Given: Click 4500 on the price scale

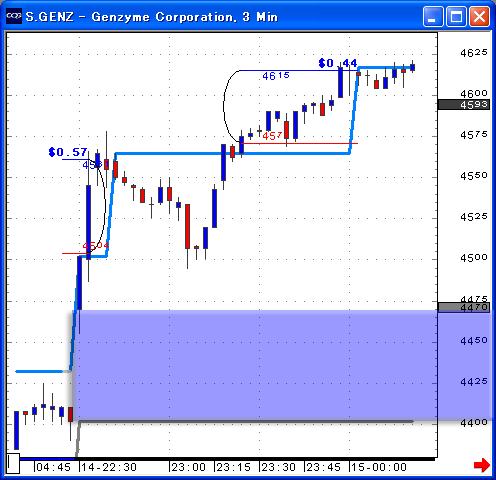Looking at the screenshot, I should click(x=474, y=258).
